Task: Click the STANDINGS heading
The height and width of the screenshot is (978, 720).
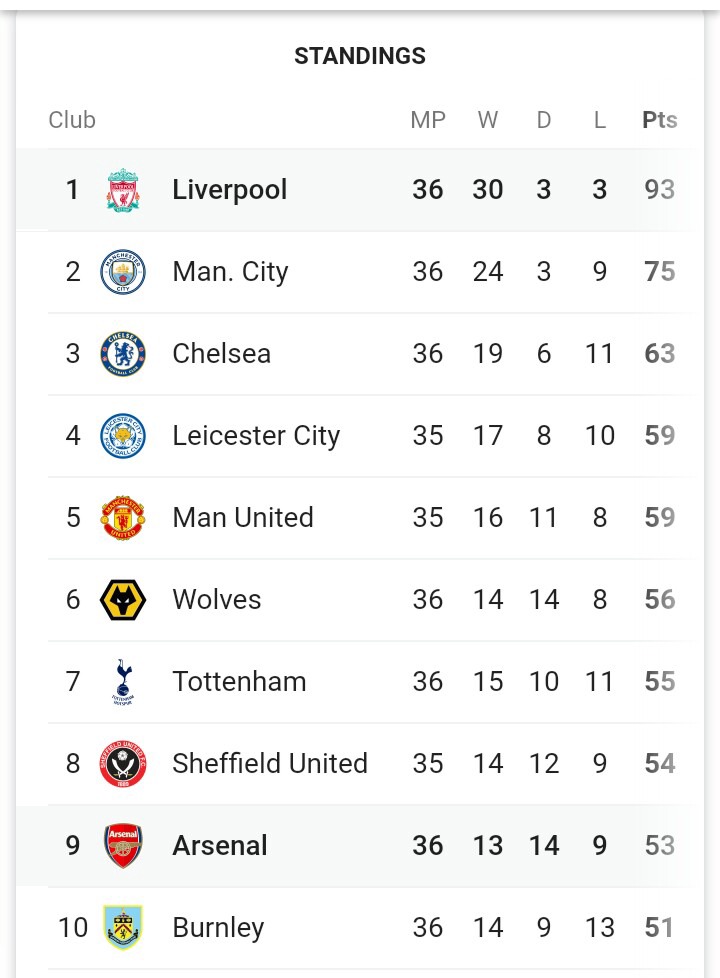Action: coord(360,57)
